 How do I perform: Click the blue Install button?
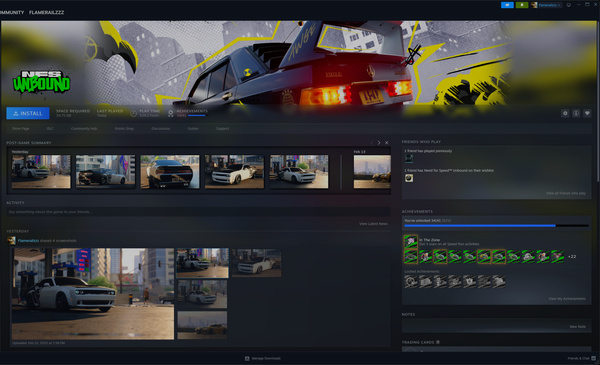point(28,113)
